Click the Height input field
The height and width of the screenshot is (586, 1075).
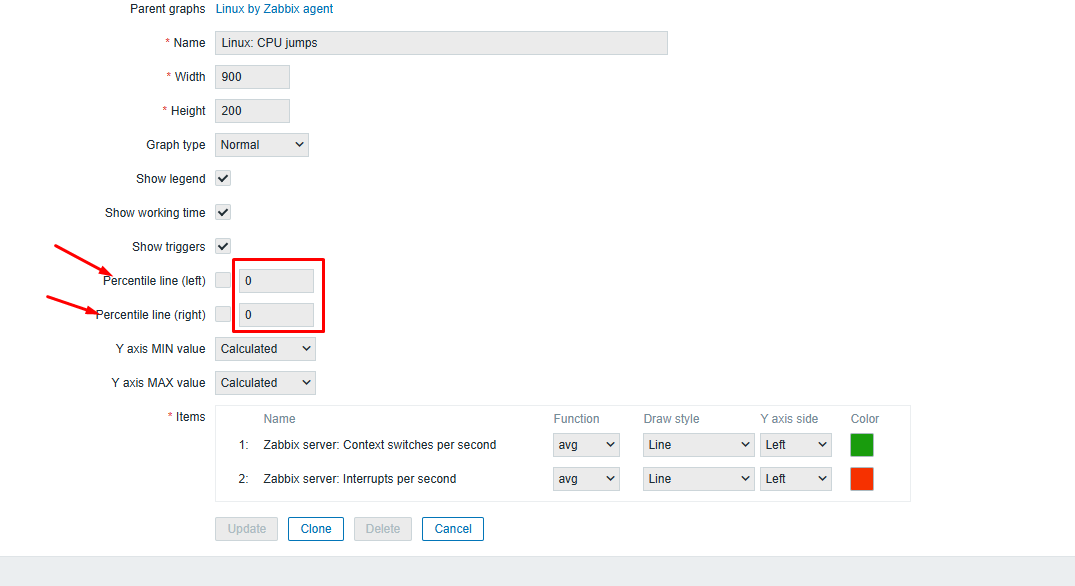[x=252, y=111]
